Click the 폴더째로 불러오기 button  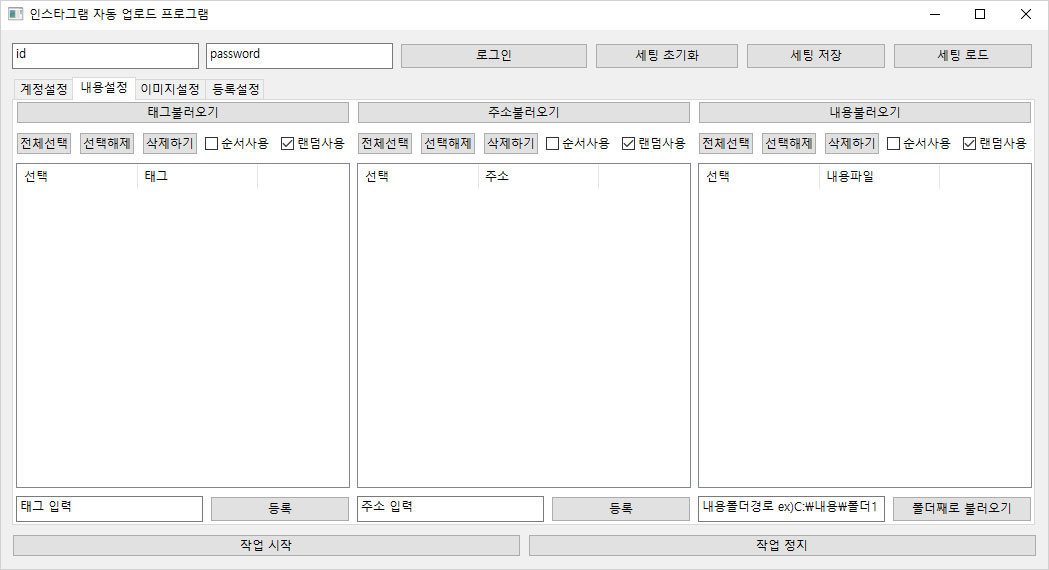[962, 508]
